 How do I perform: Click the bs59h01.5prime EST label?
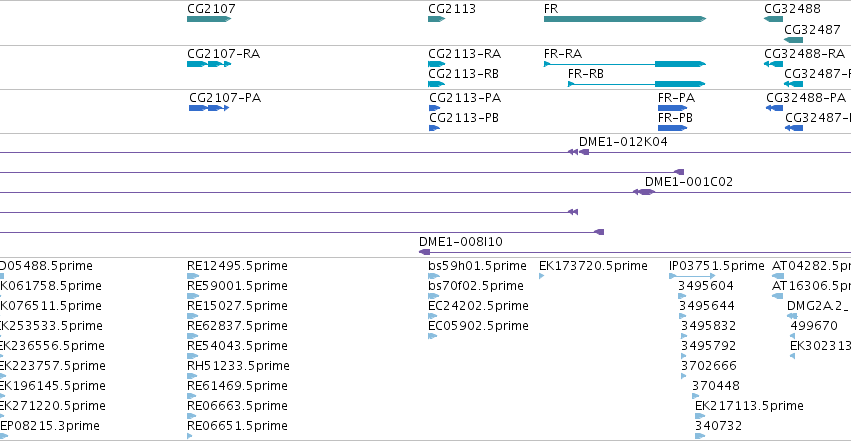pyautogui.click(x=477, y=266)
